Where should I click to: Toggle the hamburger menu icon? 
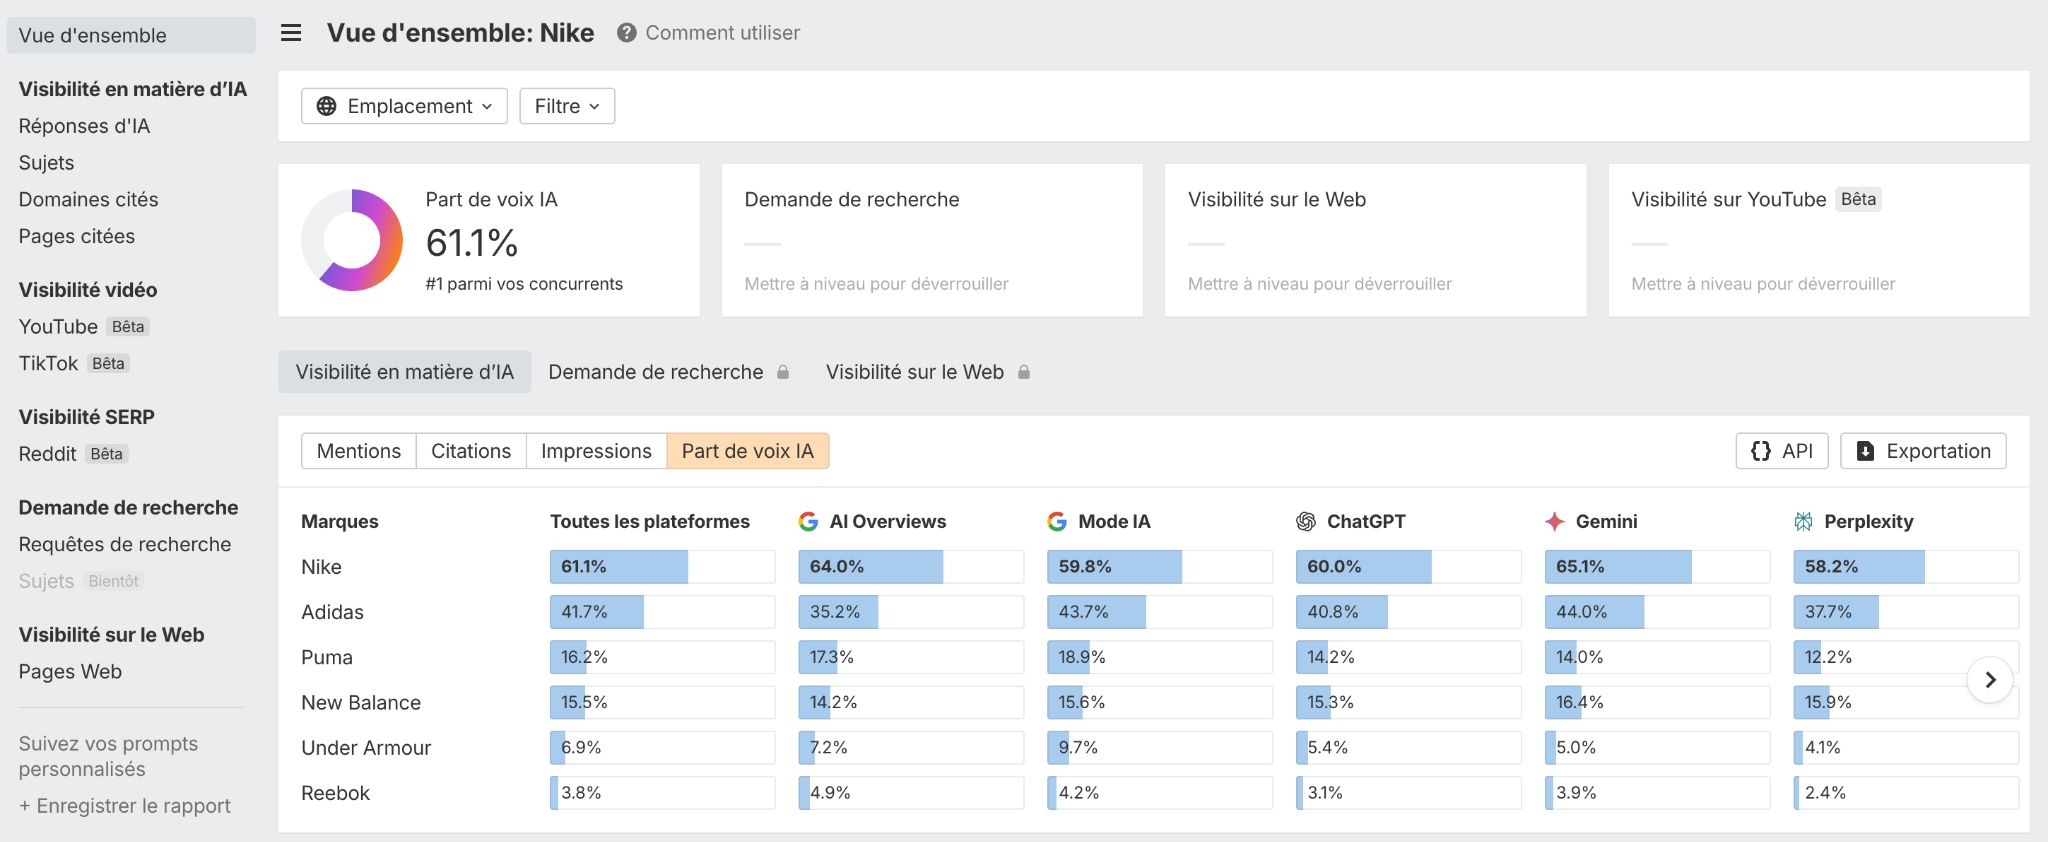tap(291, 33)
